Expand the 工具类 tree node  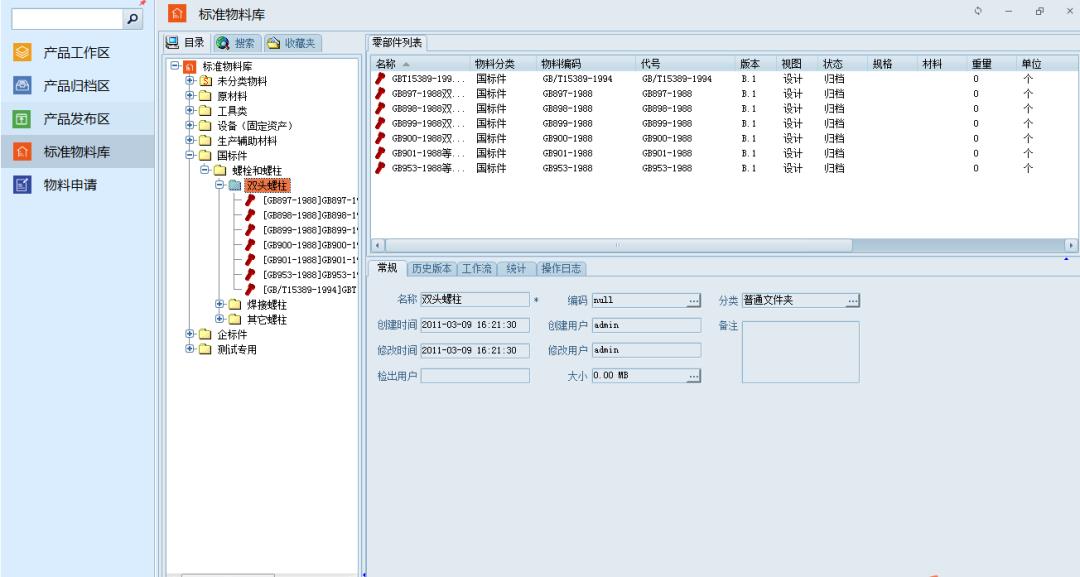pyautogui.click(x=190, y=110)
